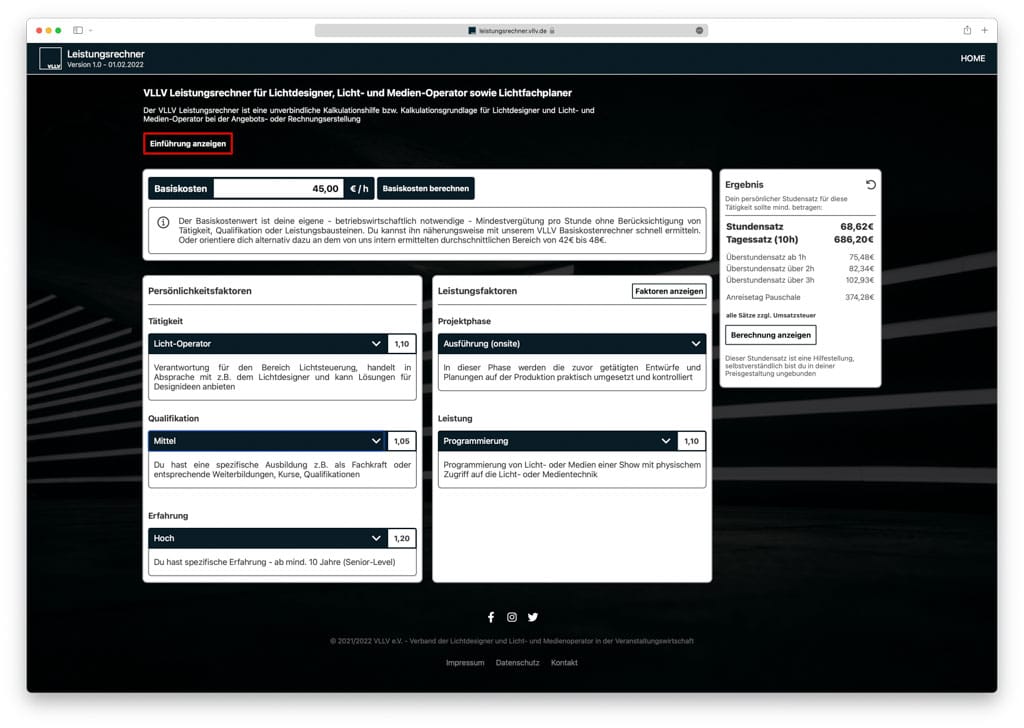This screenshot has width=1024, height=728.
Task: Expand the Tätigkeit dropdown showing Licht-Operator
Action: pos(266,344)
